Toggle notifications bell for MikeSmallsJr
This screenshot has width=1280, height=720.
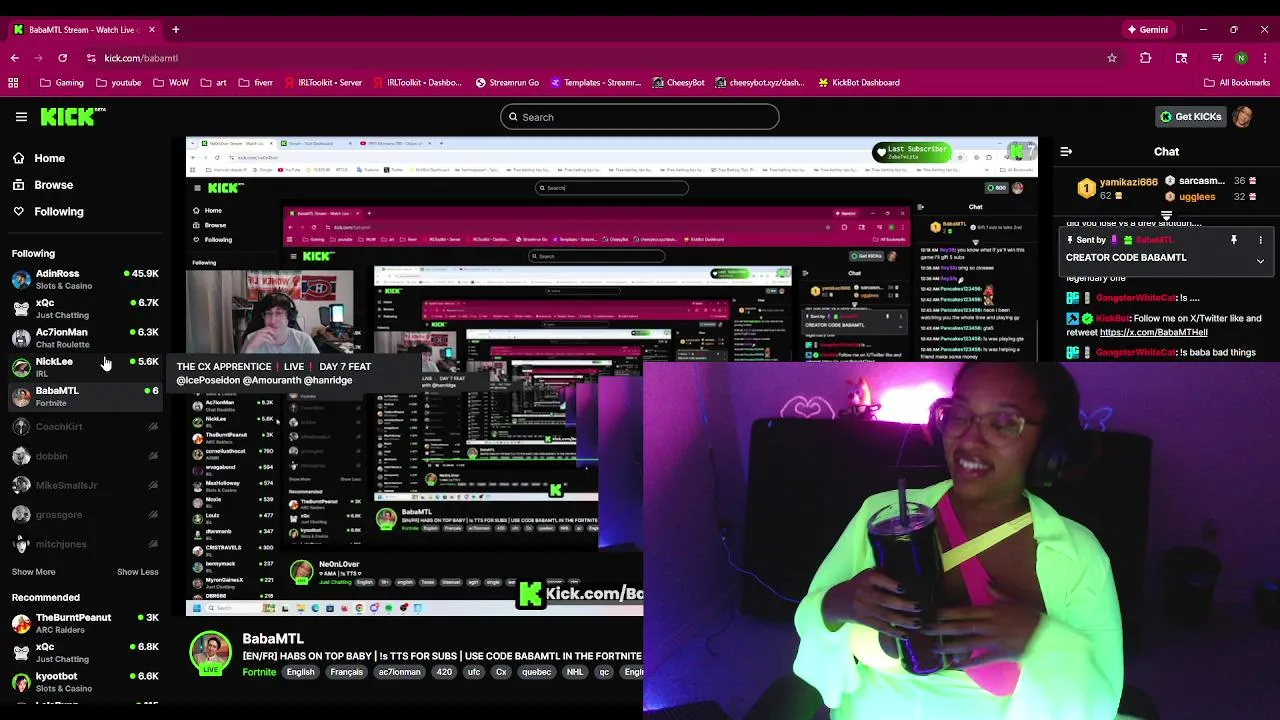pyautogui.click(x=153, y=485)
